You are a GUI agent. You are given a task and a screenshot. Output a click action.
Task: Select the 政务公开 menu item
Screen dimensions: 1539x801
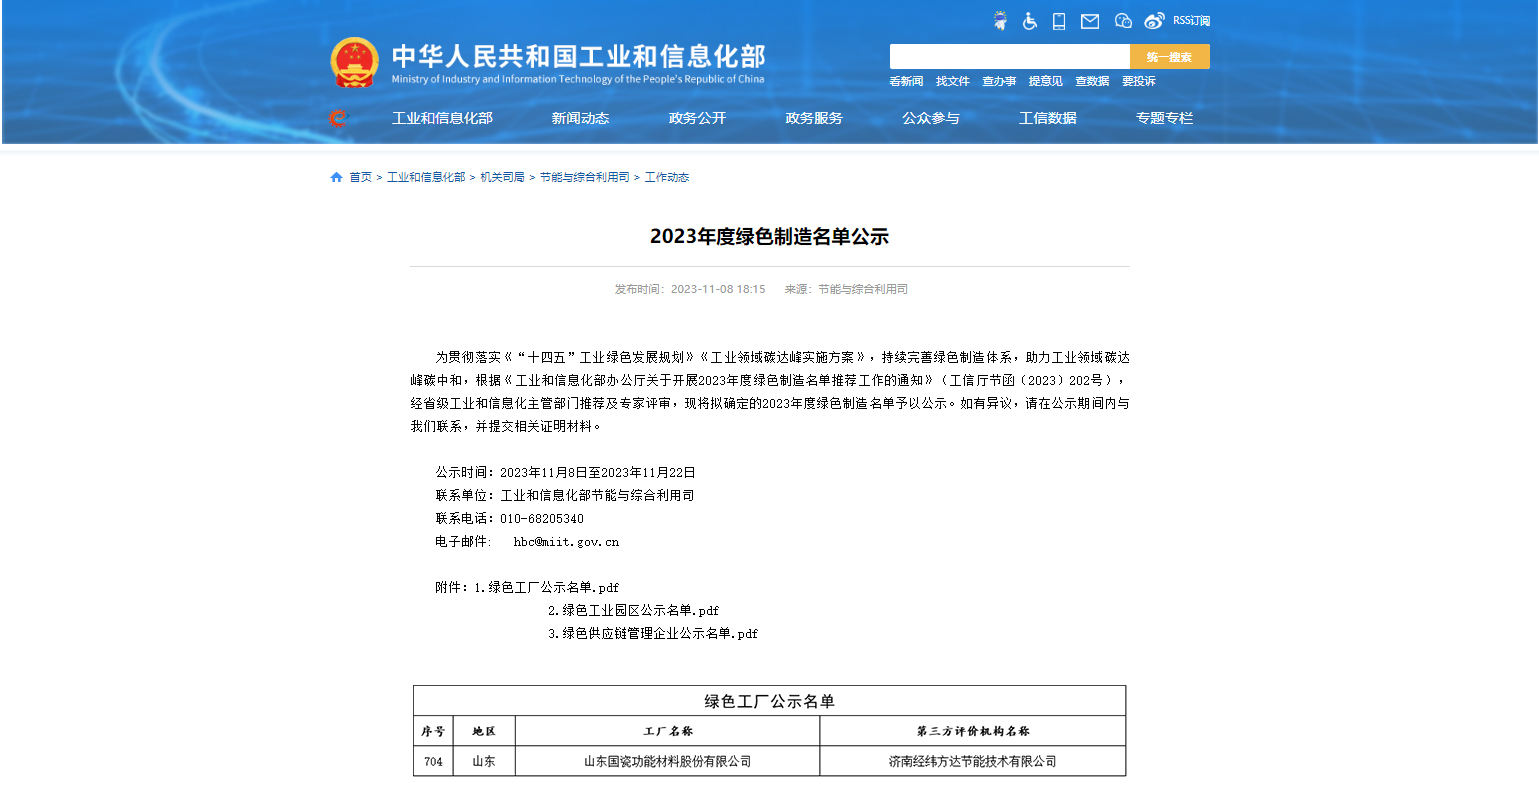pyautogui.click(x=697, y=118)
